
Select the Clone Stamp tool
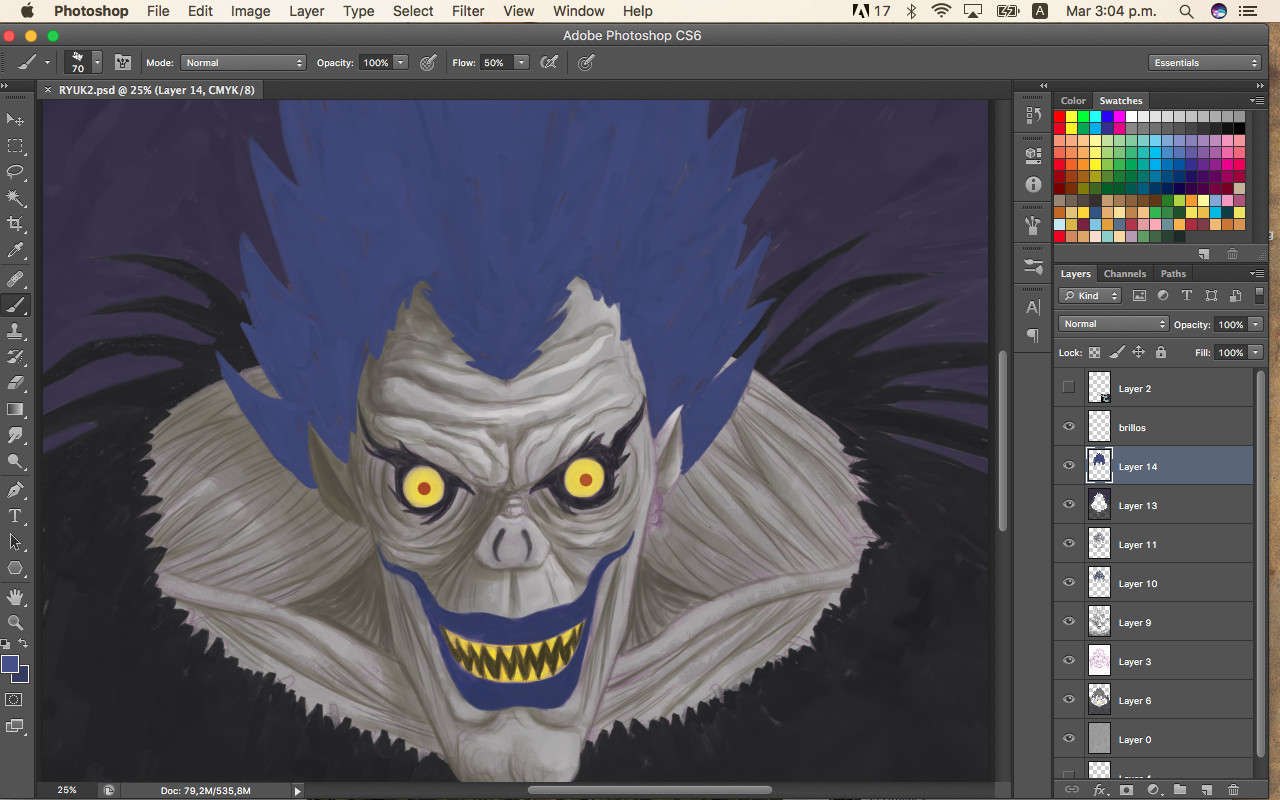16,331
